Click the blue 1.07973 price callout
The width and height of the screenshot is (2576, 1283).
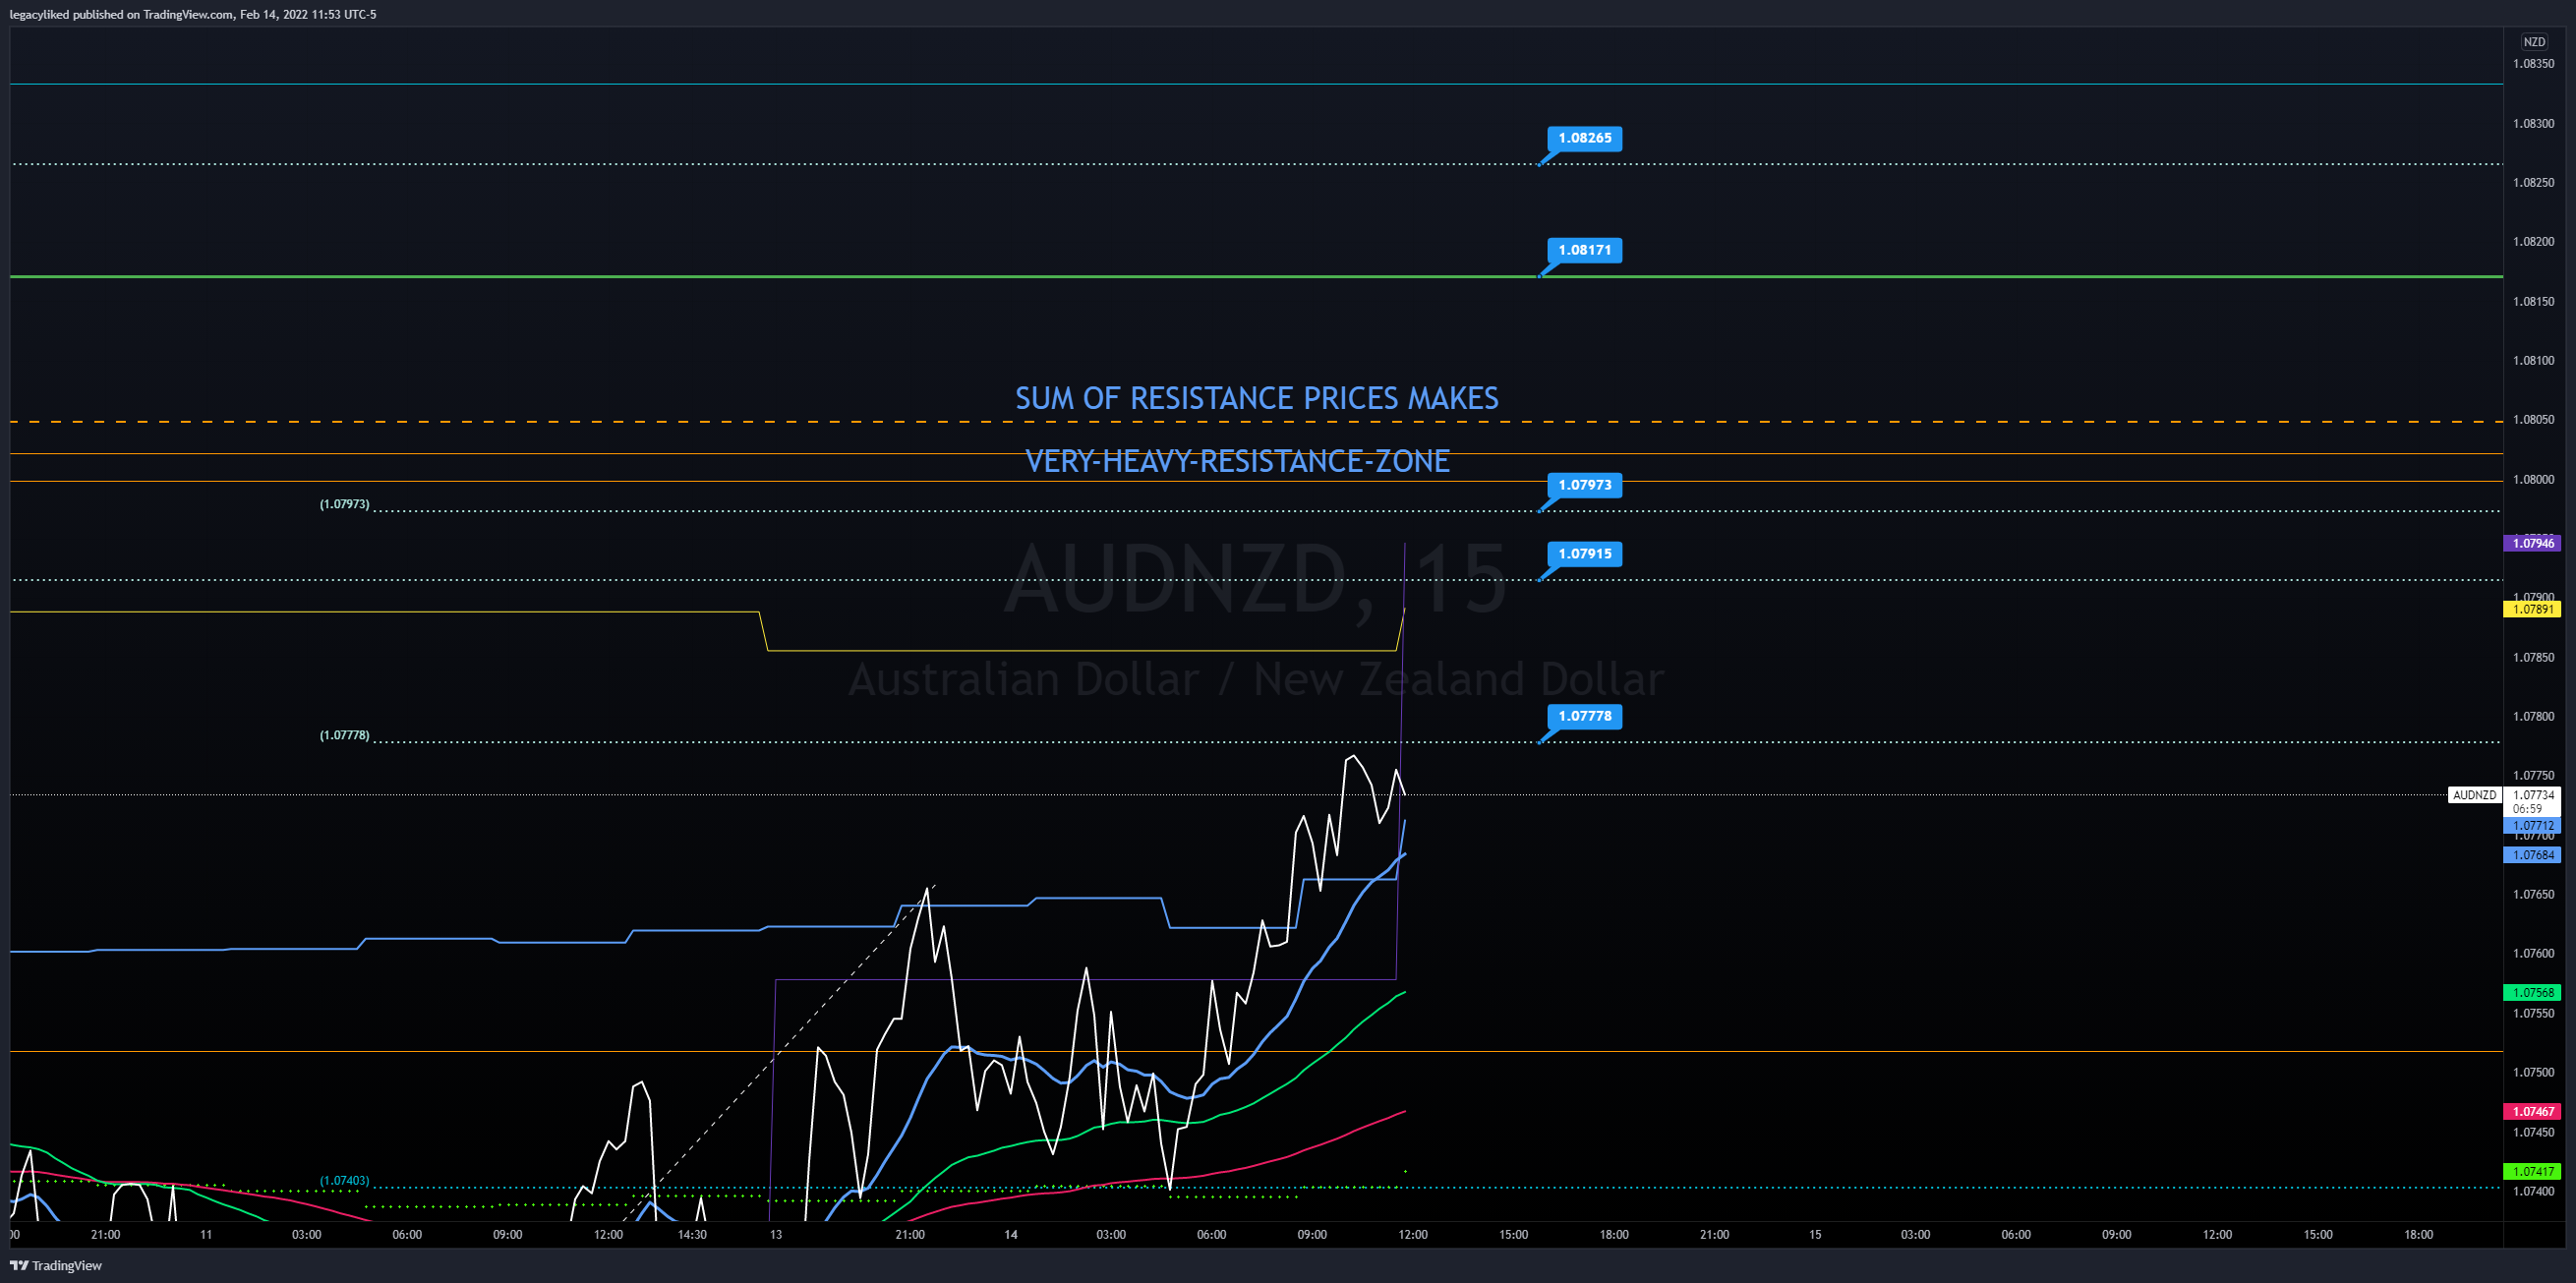(1584, 485)
